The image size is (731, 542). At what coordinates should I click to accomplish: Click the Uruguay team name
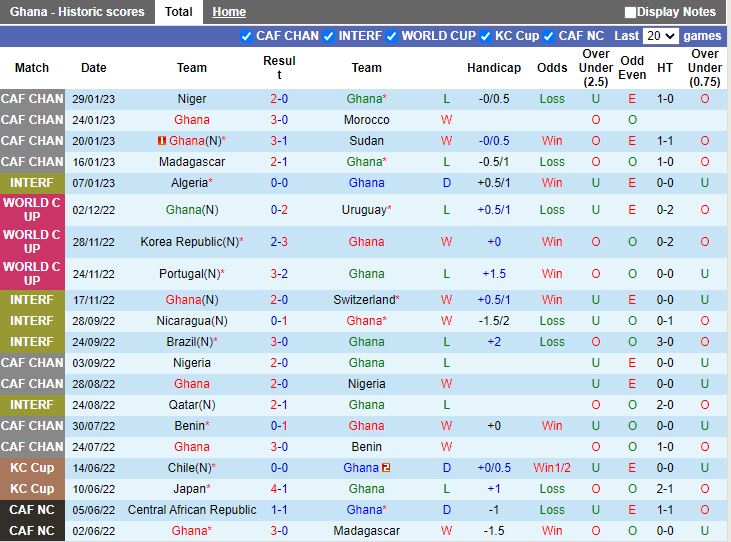(364, 210)
